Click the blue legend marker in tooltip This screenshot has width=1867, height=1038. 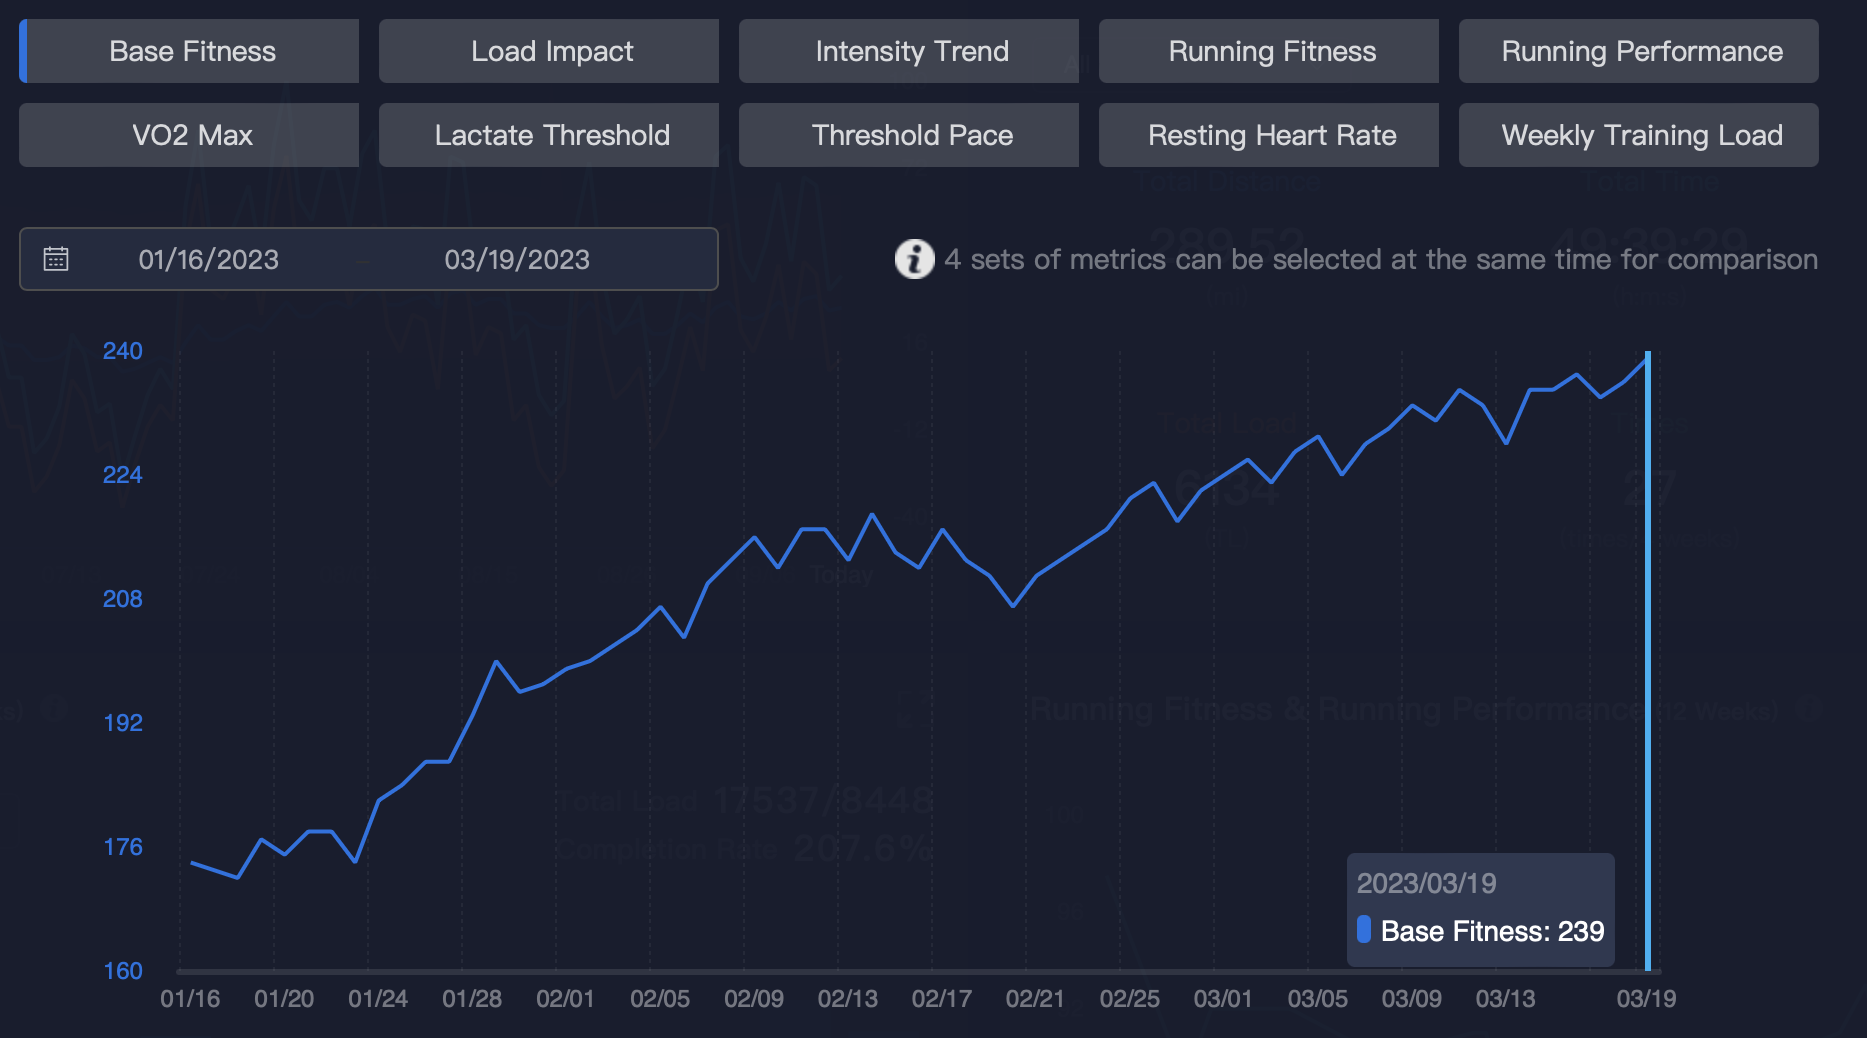[1364, 929]
